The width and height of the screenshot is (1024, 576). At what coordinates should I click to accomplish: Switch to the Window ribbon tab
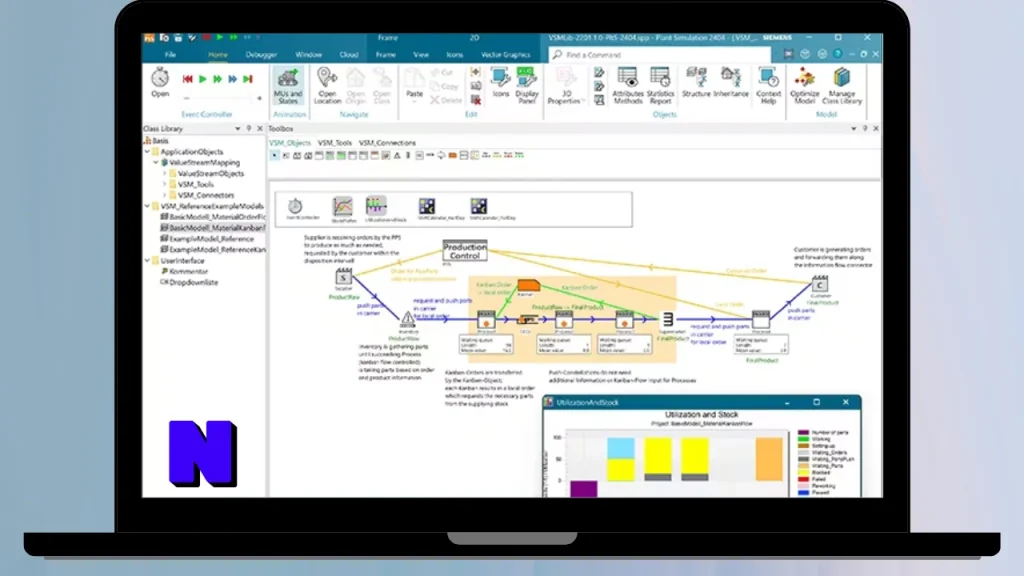[x=308, y=55]
